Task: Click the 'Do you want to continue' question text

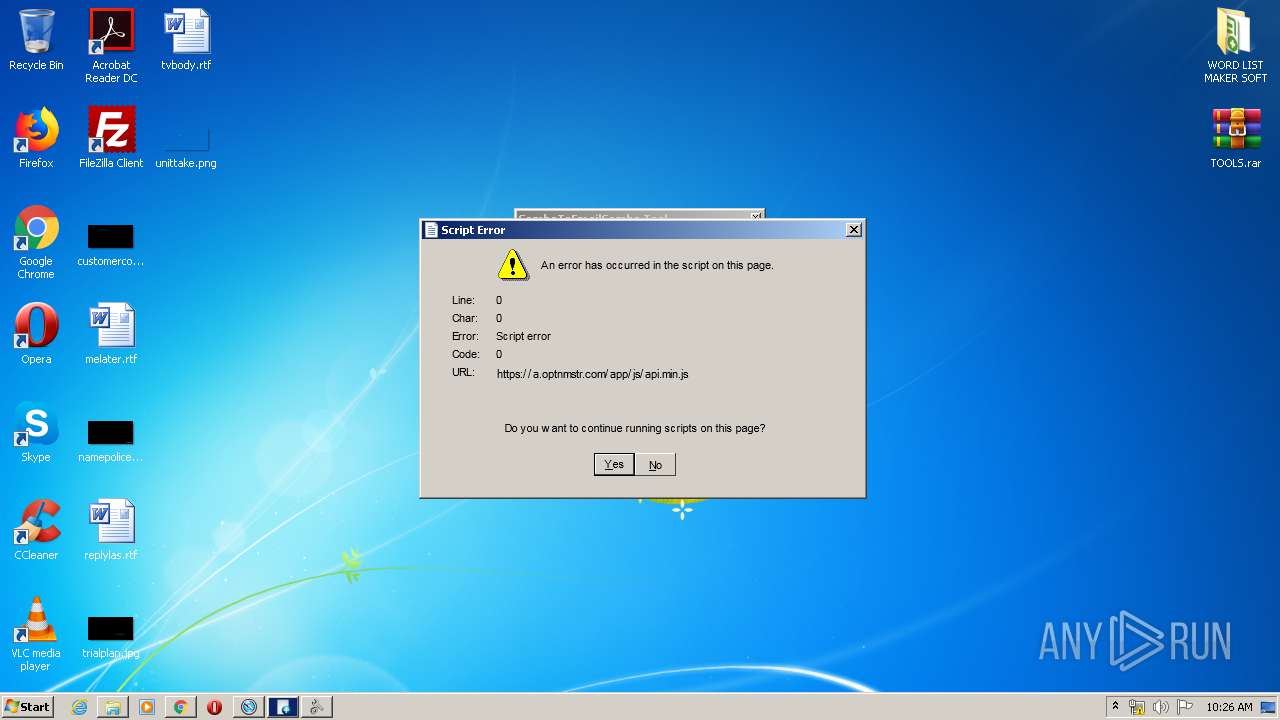Action: [634, 428]
